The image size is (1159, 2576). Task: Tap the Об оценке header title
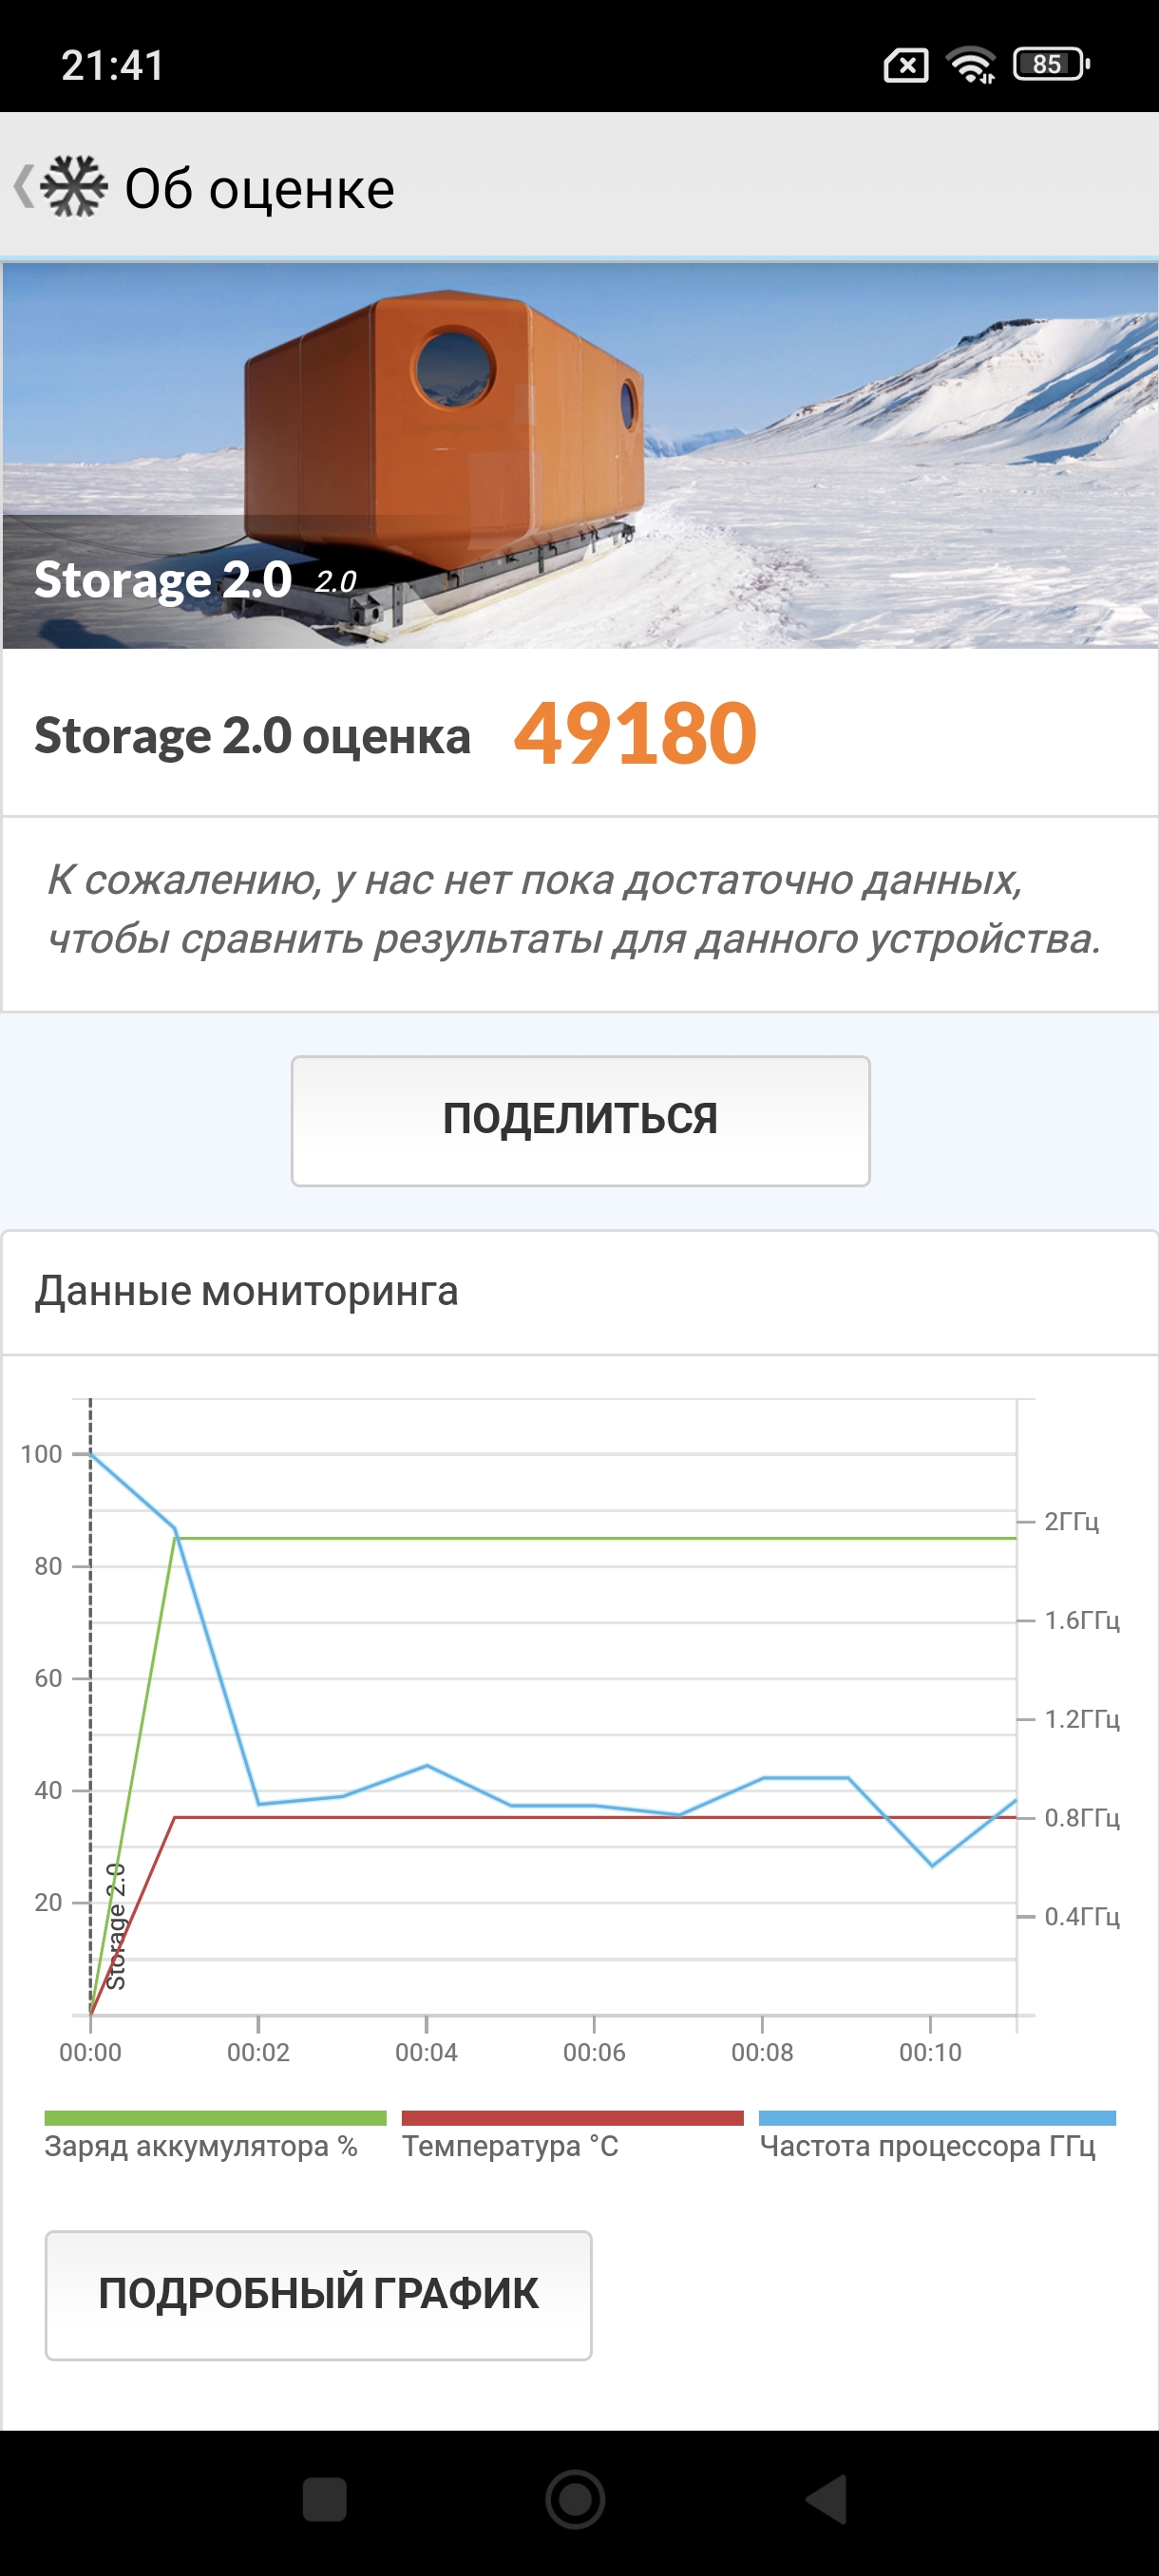[259, 189]
